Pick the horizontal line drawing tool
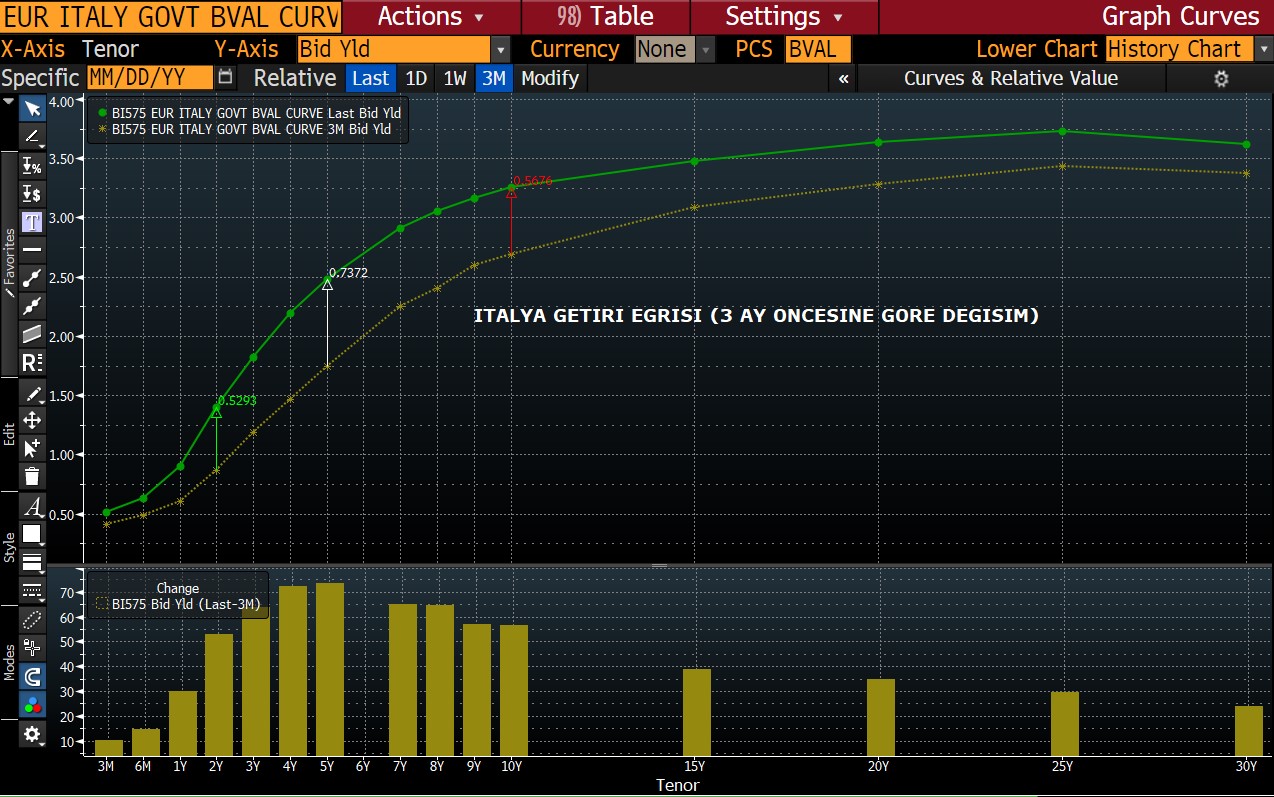 32,249
